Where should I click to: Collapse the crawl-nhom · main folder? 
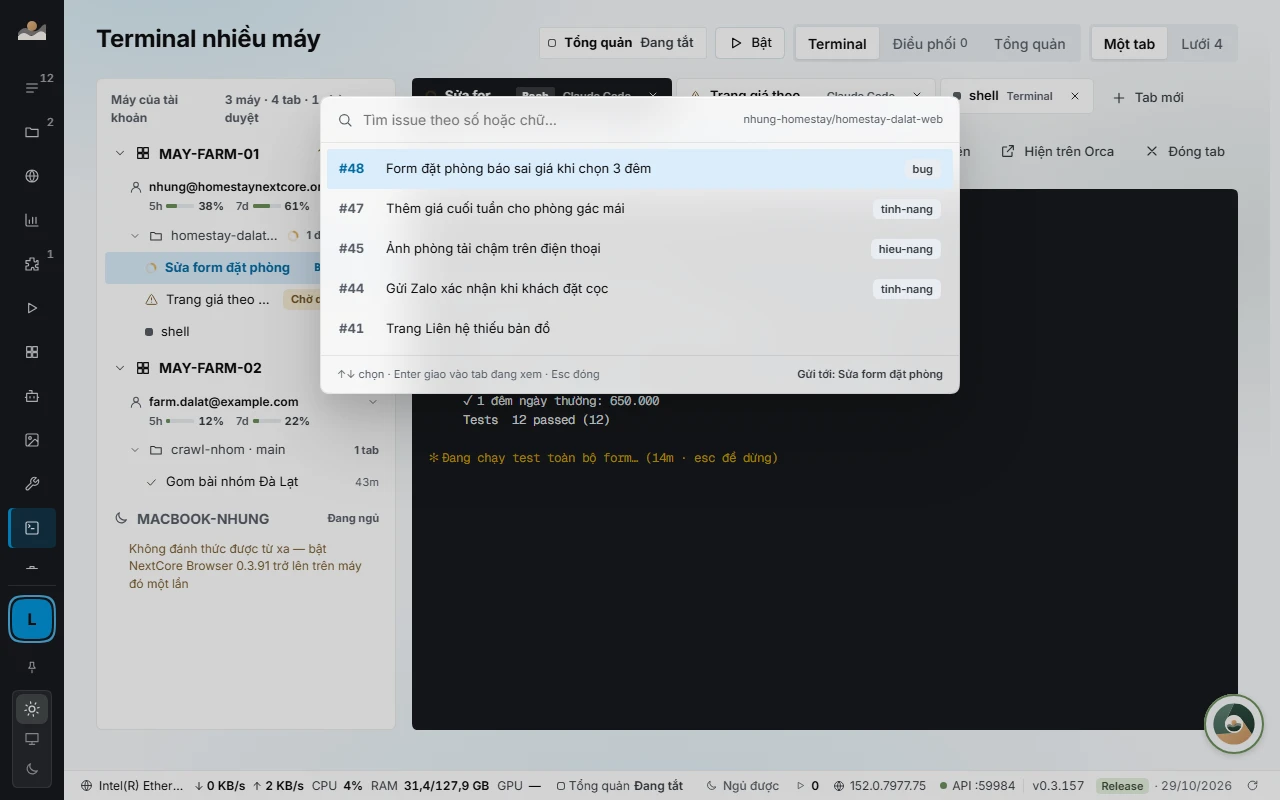click(135, 450)
